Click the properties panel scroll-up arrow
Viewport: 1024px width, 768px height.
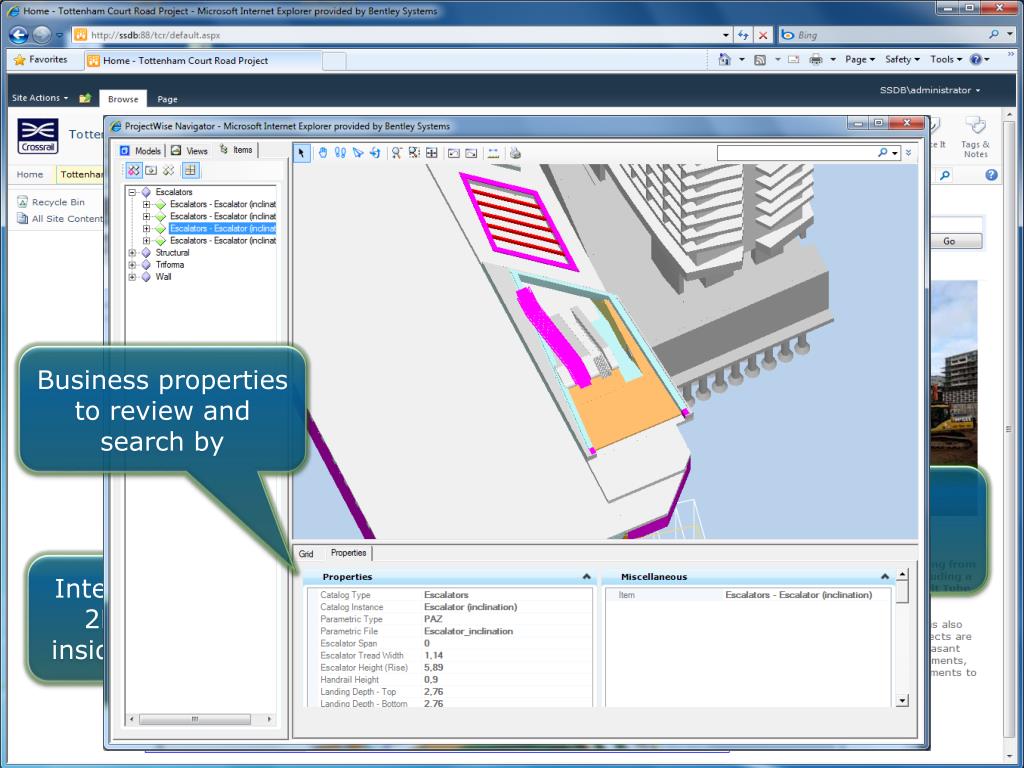(x=903, y=575)
